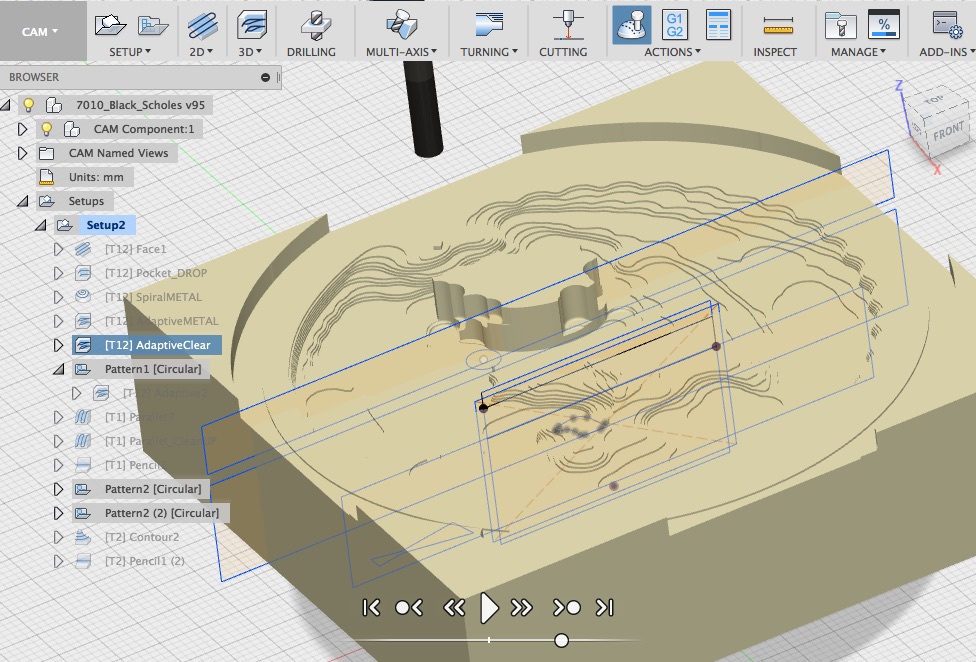The height and width of the screenshot is (662, 976).
Task: Click the Face1 operation icon
Action: (x=83, y=249)
